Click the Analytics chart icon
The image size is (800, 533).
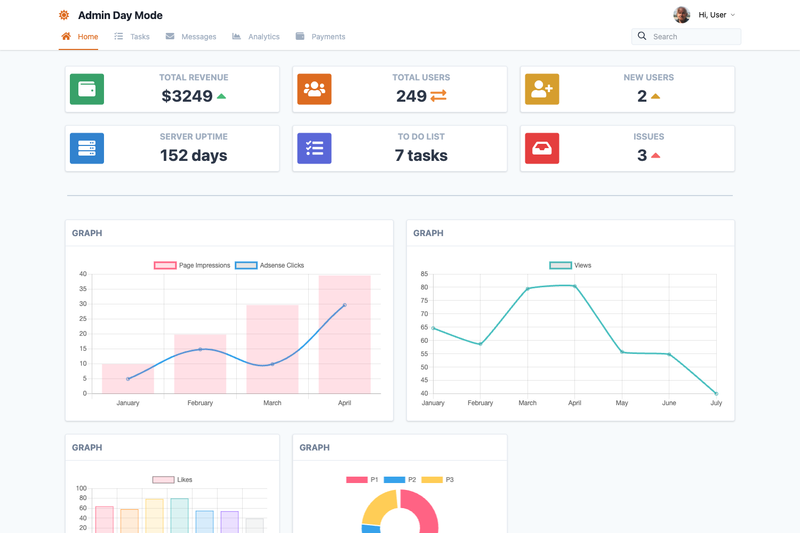coord(236,36)
